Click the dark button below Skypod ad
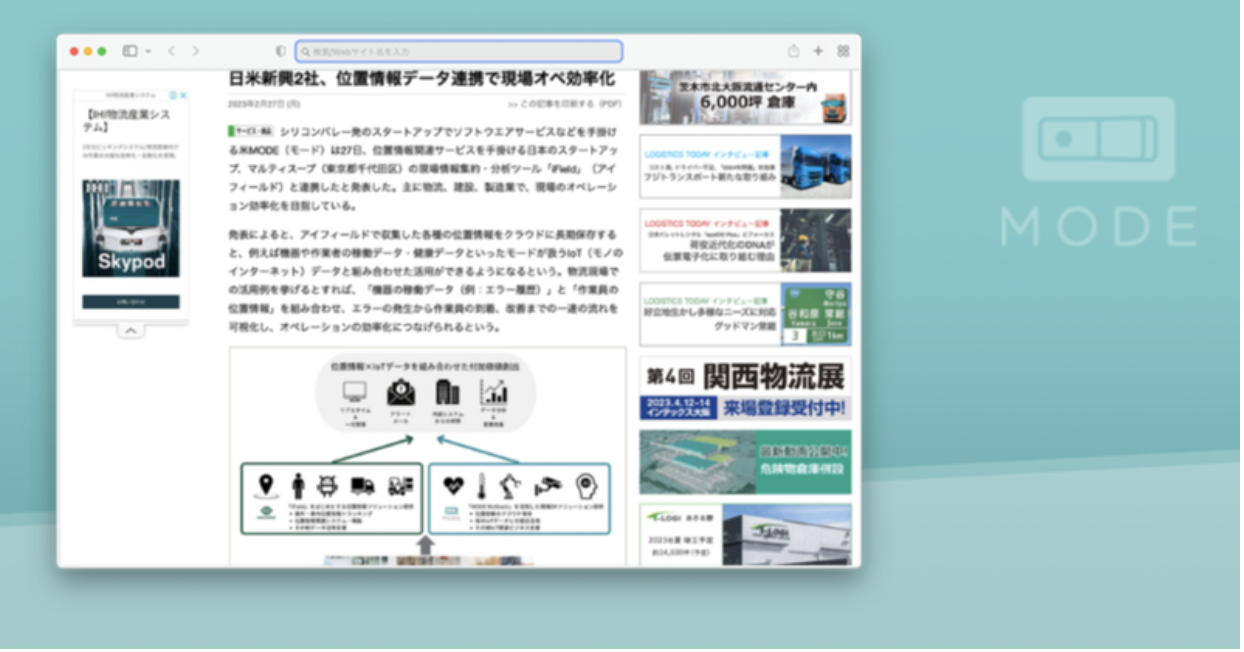 tap(131, 301)
